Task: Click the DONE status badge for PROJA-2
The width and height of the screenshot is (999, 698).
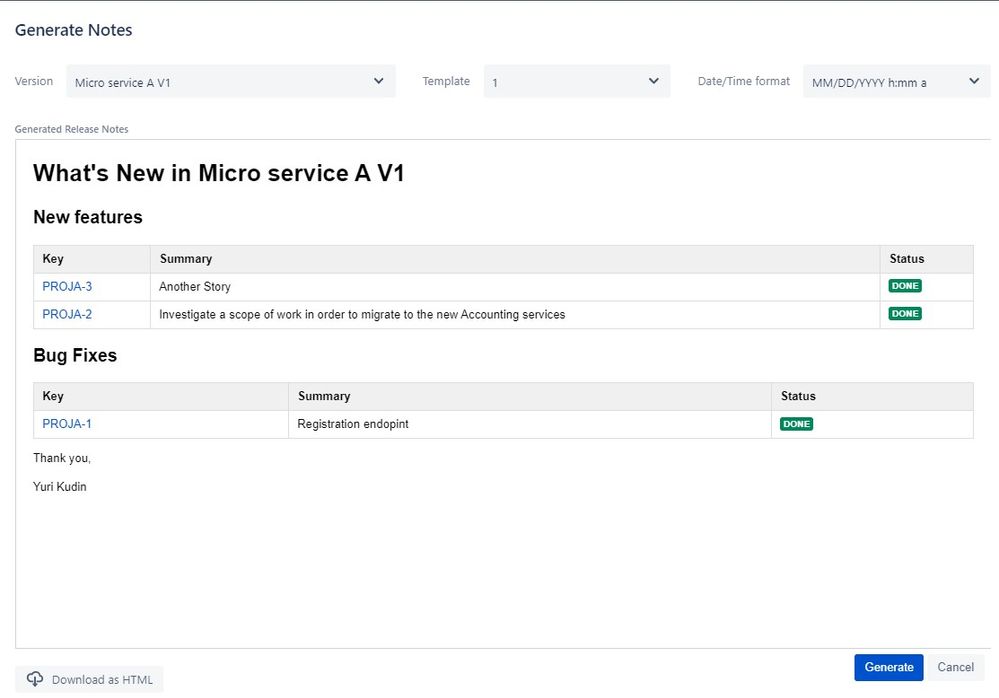Action: coord(905,313)
